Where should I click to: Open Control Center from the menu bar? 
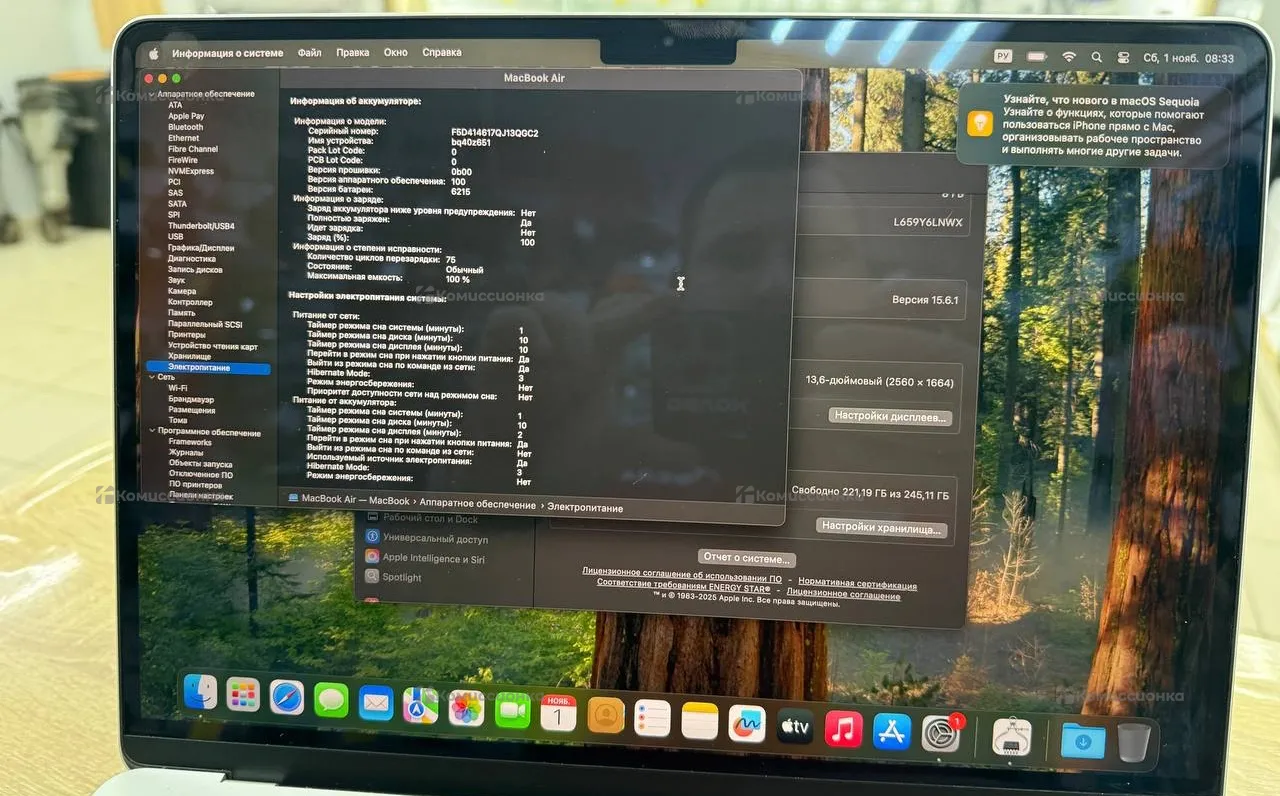tap(1123, 58)
